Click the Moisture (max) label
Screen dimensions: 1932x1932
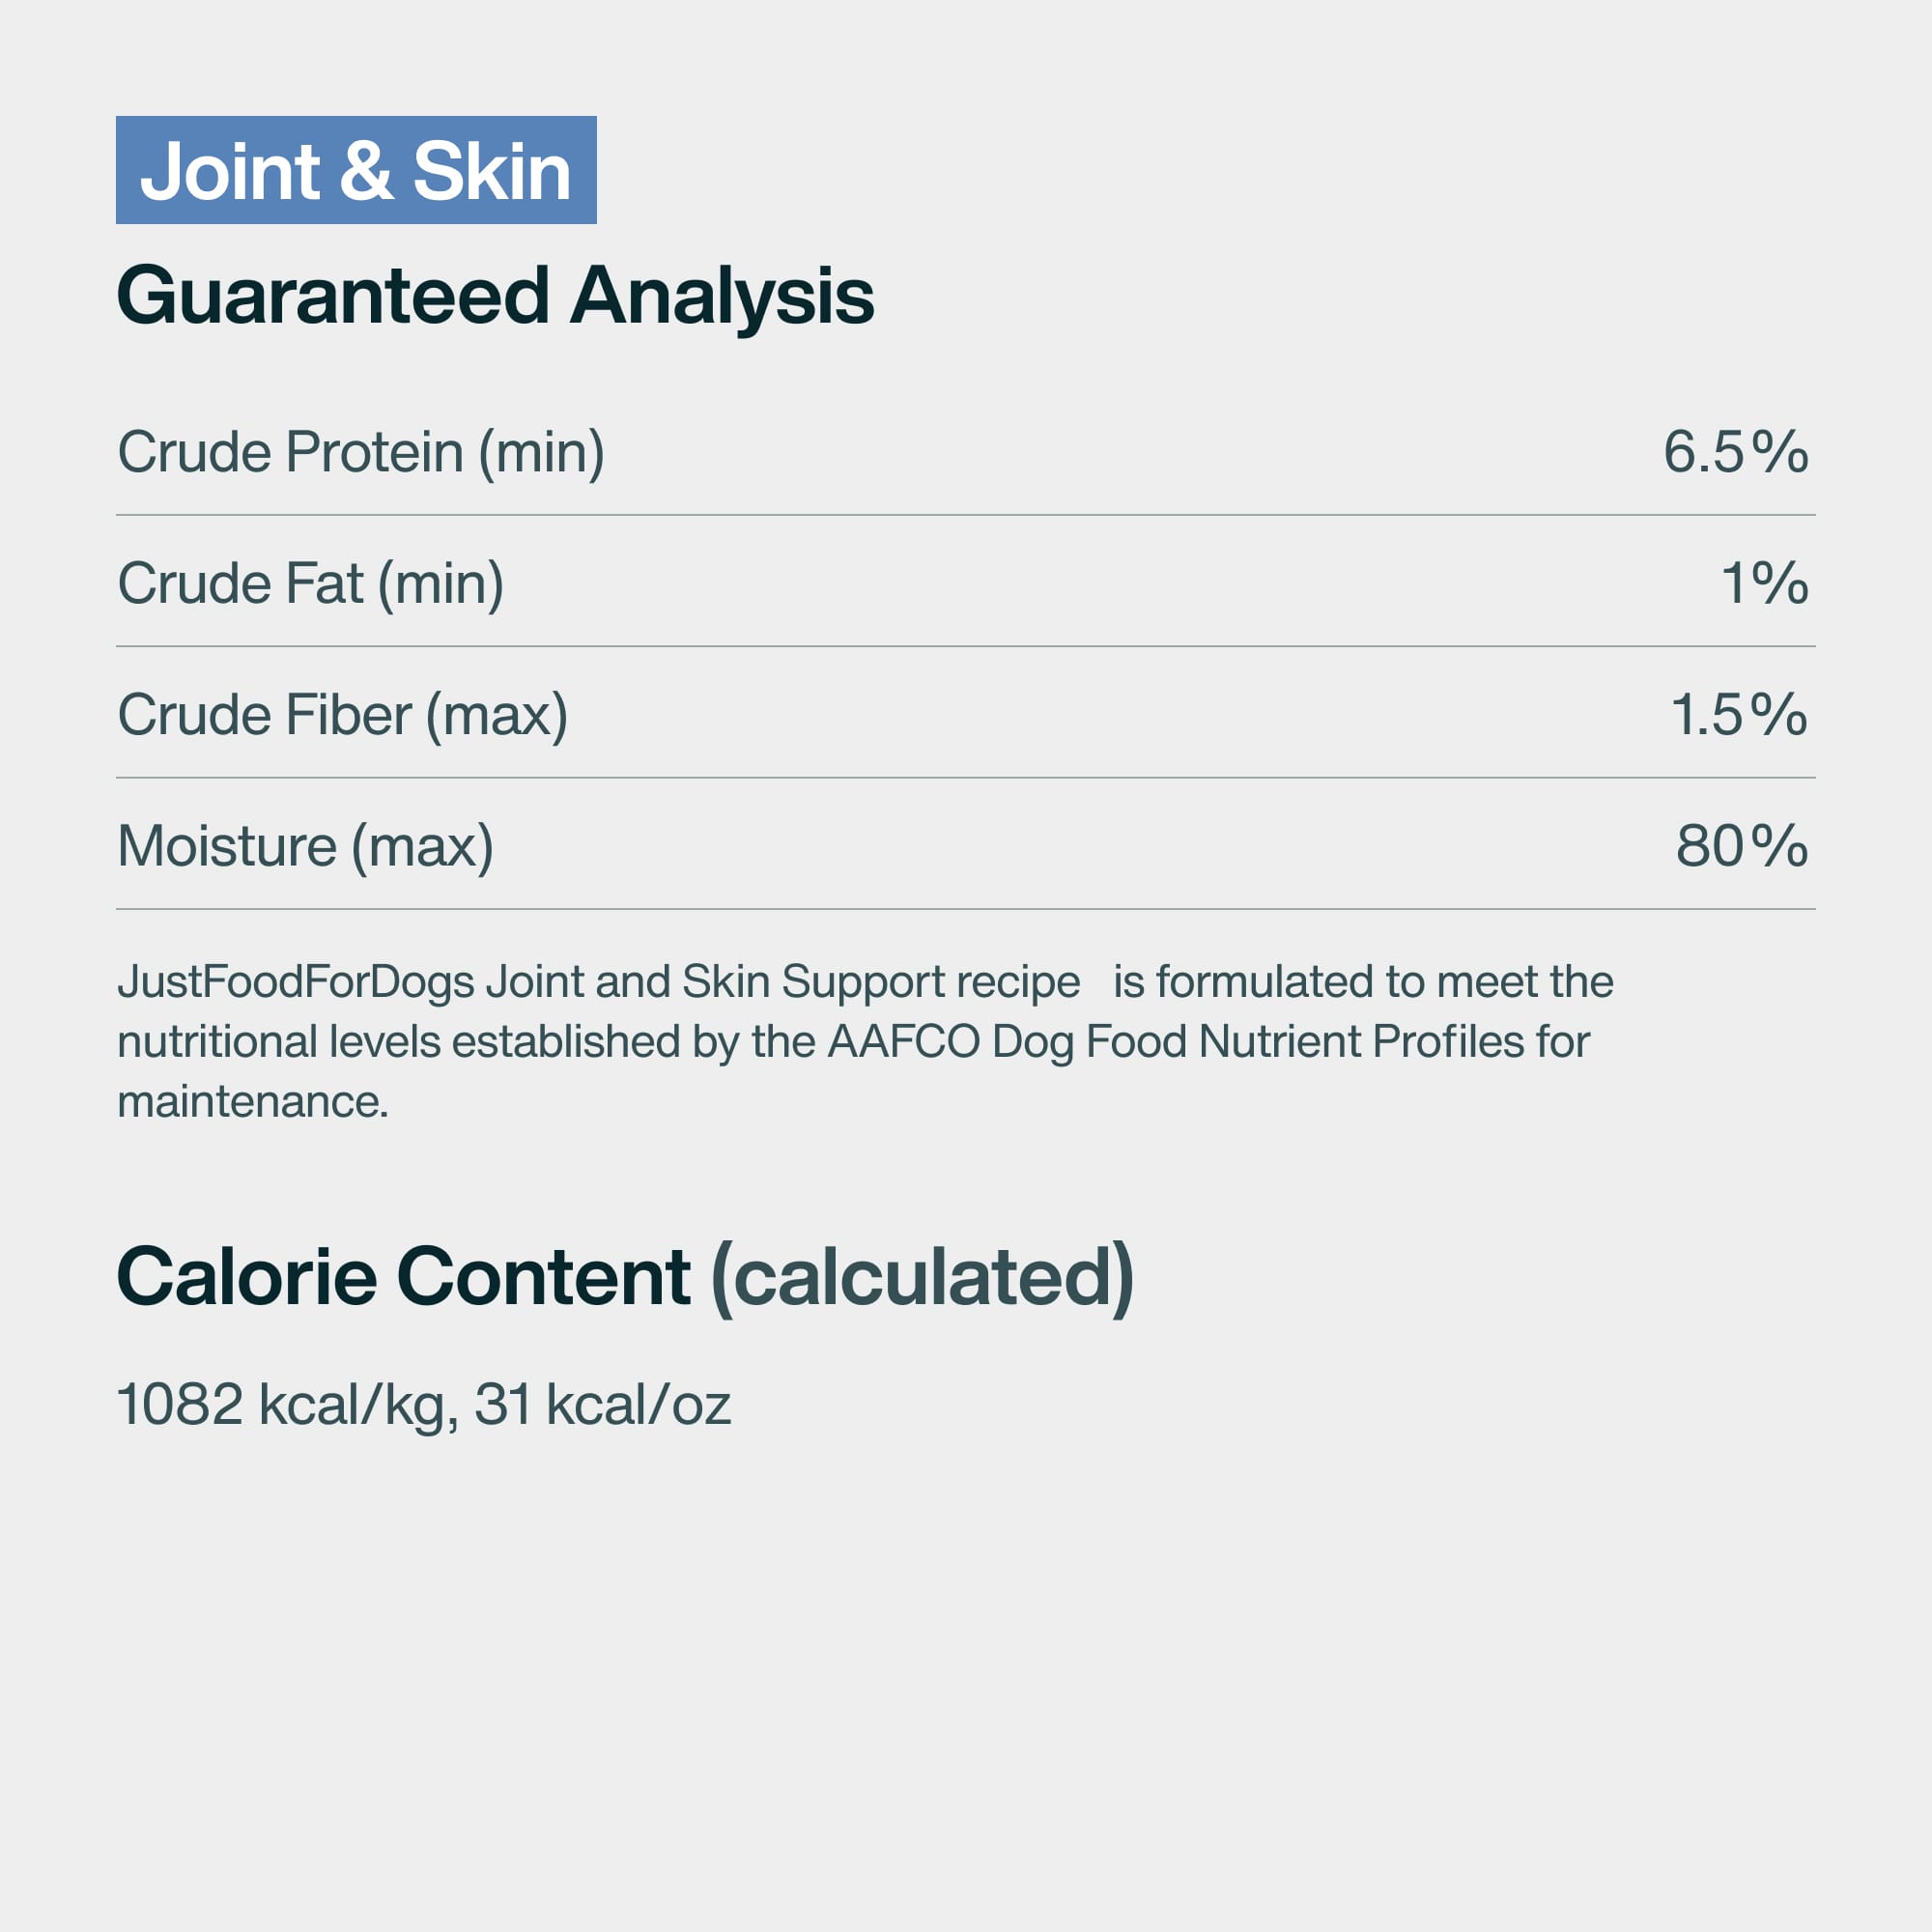click(x=306, y=847)
